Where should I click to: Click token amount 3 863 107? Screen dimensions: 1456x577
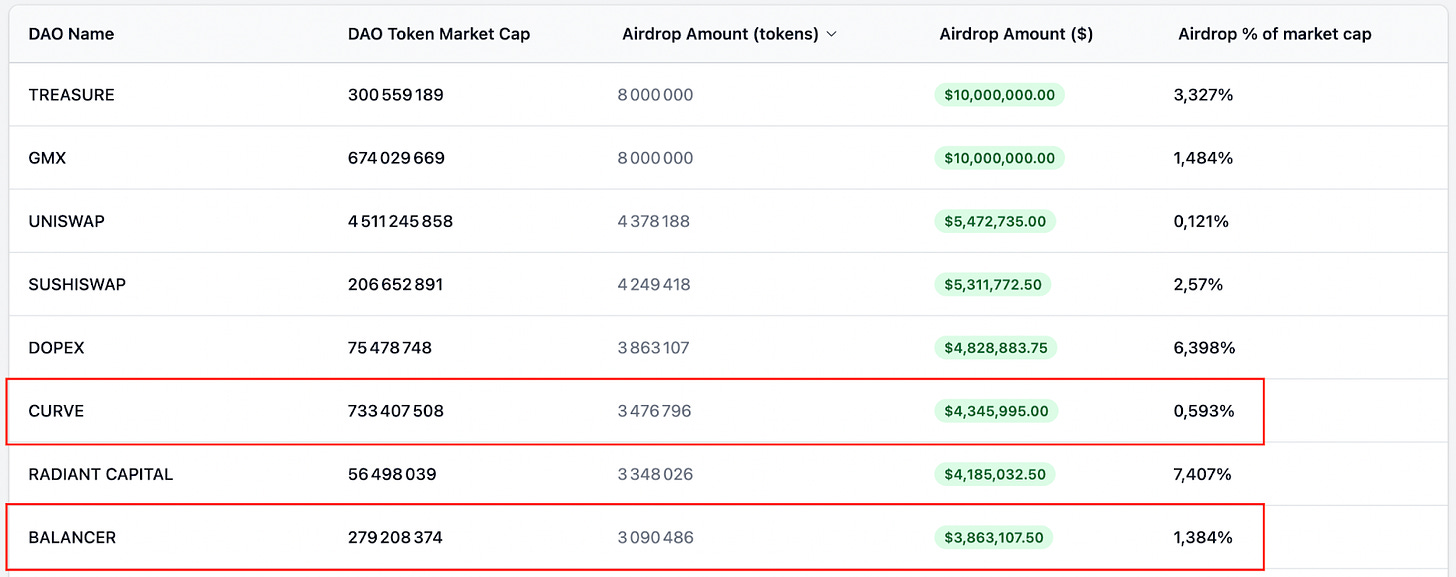pyautogui.click(x=654, y=348)
